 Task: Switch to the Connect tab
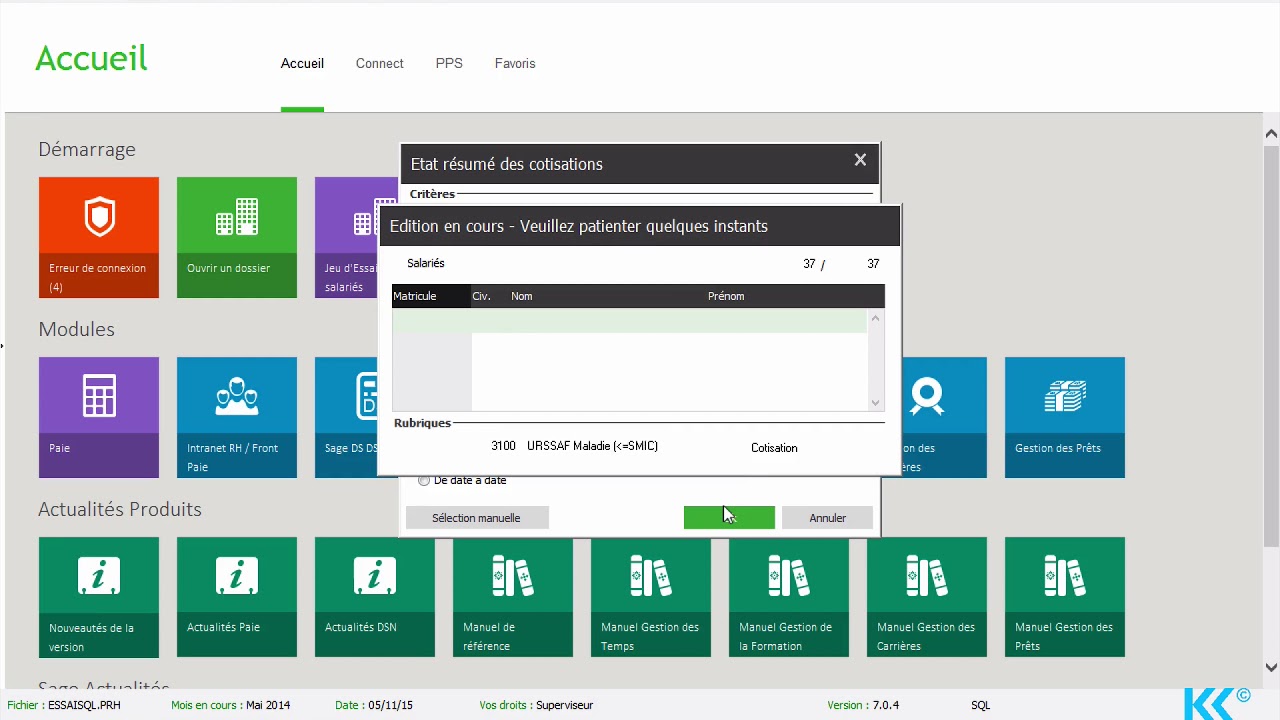pyautogui.click(x=379, y=63)
